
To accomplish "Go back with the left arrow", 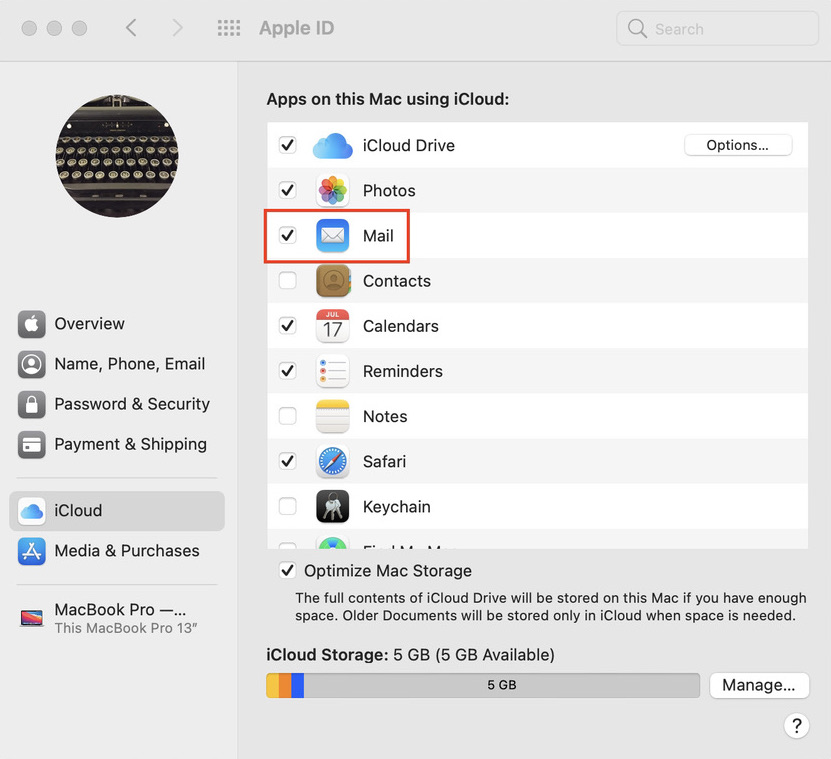I will click(x=131, y=28).
